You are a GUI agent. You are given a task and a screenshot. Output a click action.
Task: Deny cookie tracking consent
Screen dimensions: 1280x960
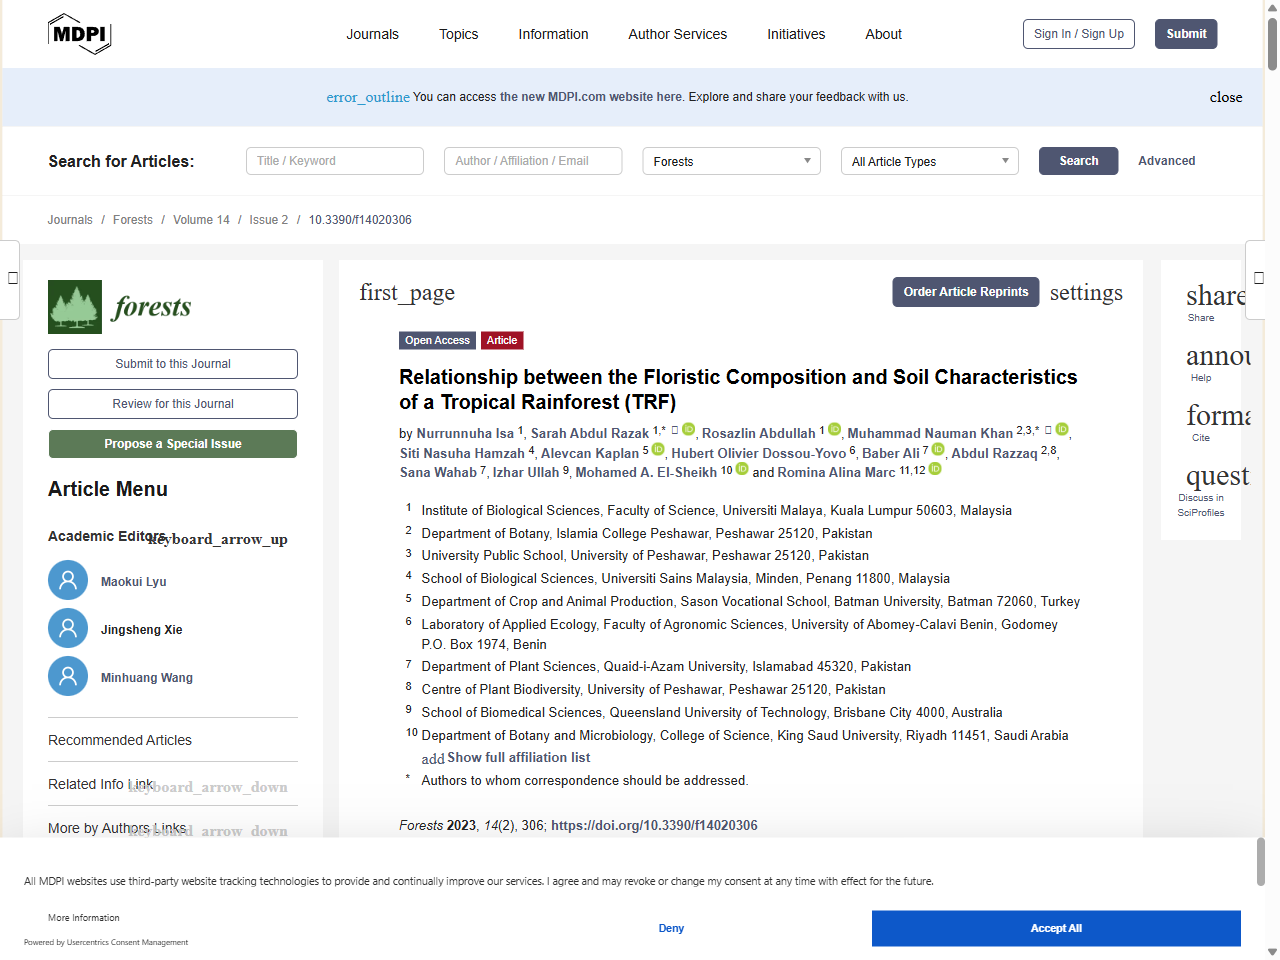(671, 928)
